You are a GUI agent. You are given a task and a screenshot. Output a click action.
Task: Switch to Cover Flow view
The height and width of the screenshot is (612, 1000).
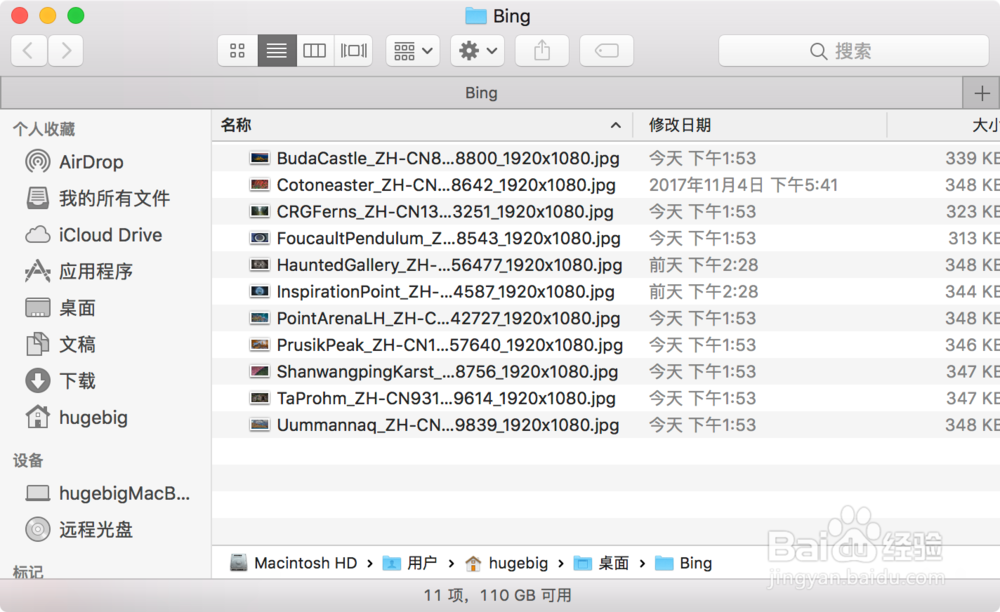(x=353, y=50)
